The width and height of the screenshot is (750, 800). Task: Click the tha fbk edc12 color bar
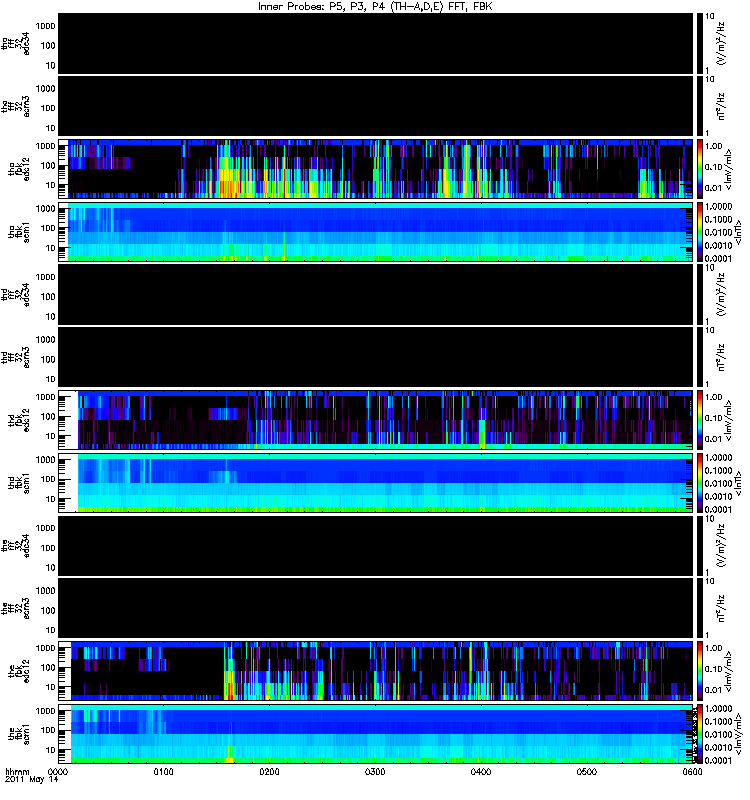pos(700,169)
